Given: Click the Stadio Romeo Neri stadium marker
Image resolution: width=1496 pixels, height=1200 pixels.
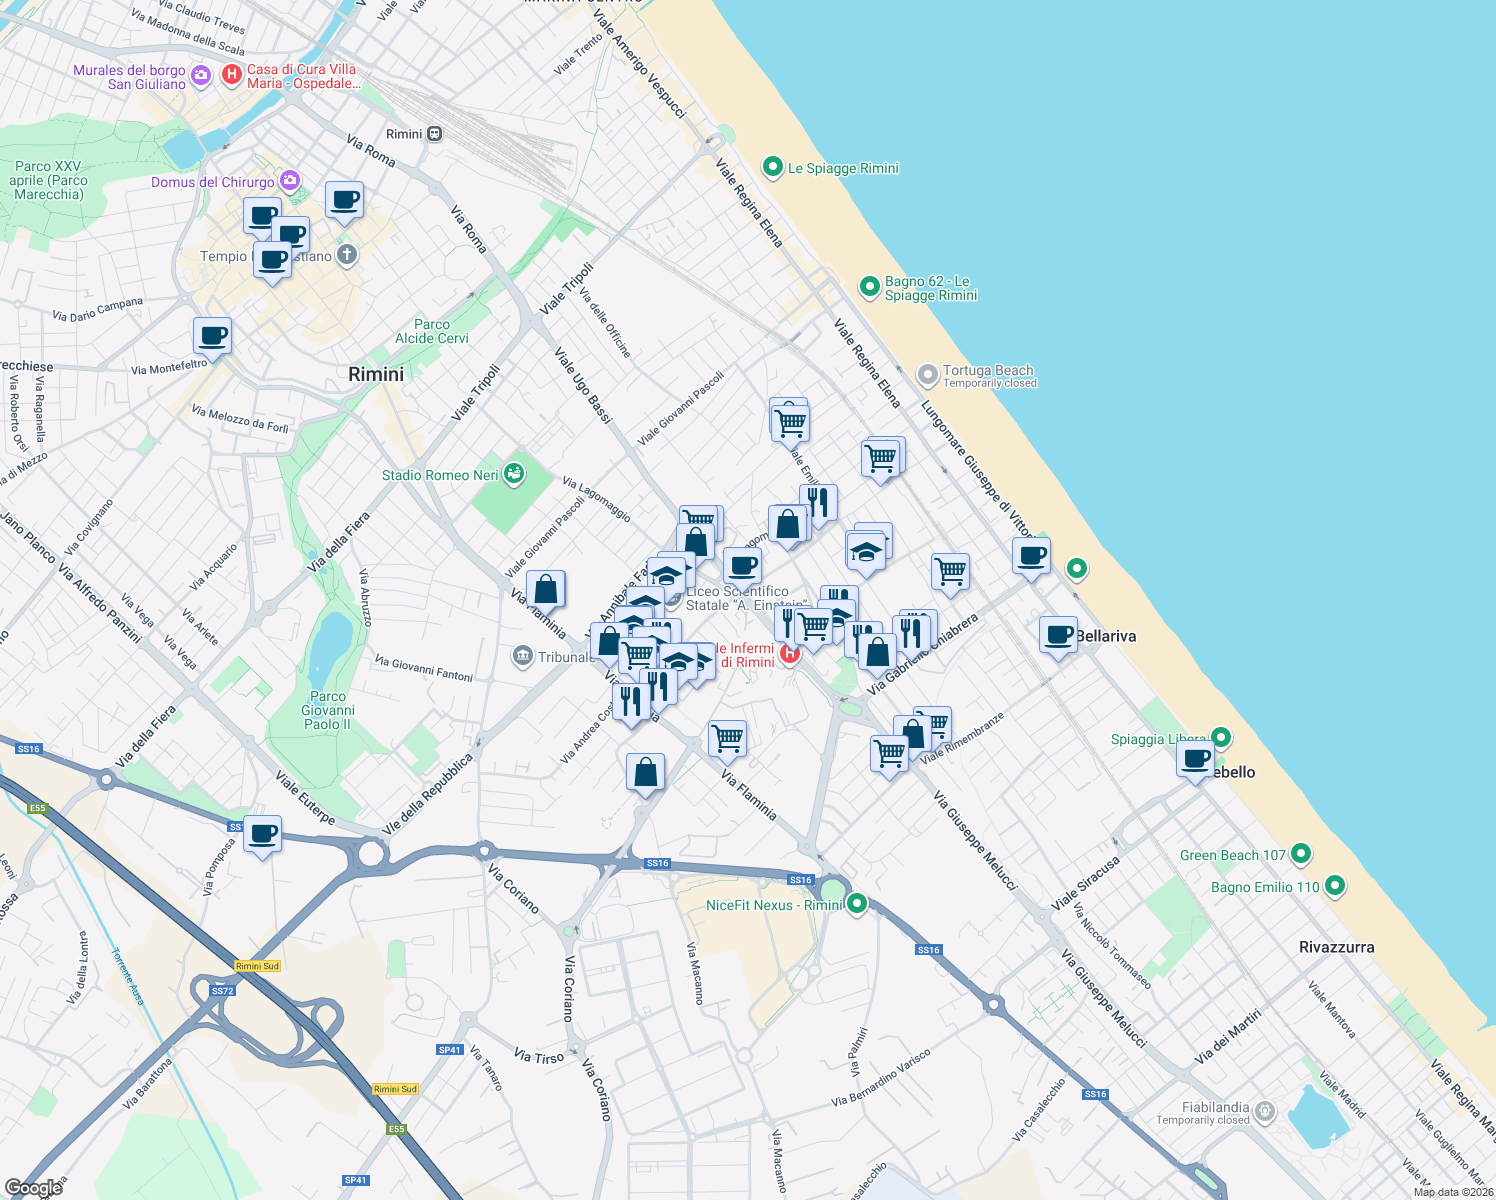Looking at the screenshot, I should point(513,474).
